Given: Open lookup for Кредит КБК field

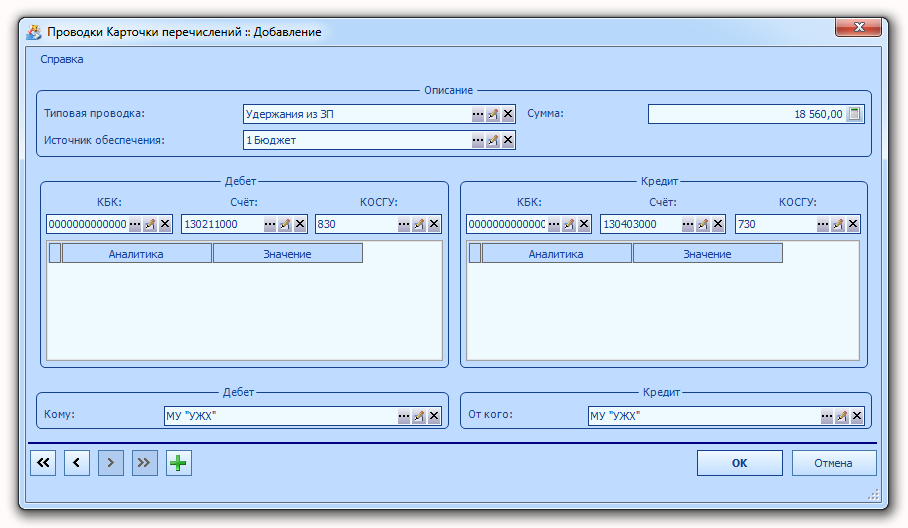Looking at the screenshot, I should [x=554, y=224].
